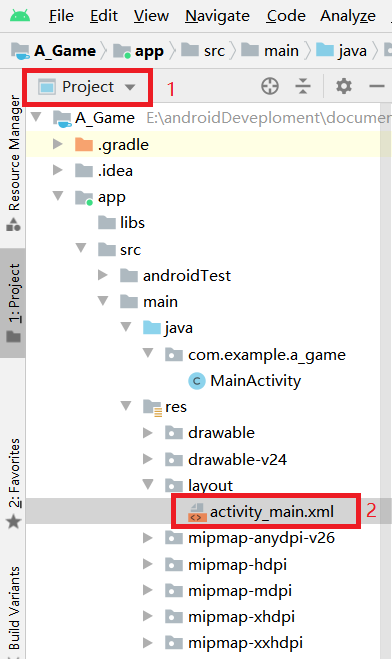Viewport: 392px width, 659px height.
Task: Click the MainActivity class C icon
Action: click(196, 381)
